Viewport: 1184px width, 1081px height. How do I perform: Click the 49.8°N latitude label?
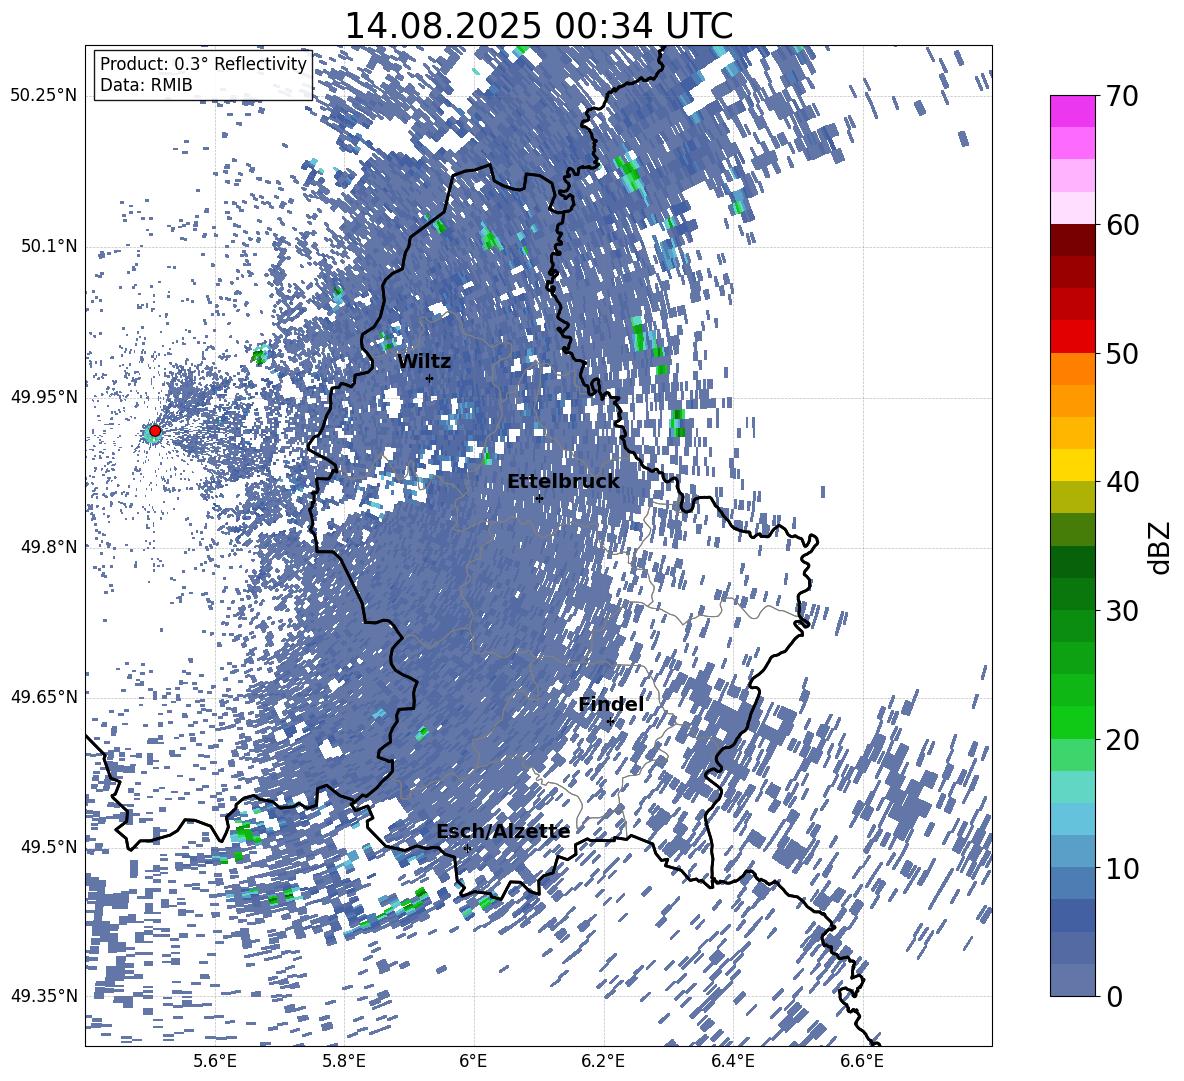click(48, 547)
